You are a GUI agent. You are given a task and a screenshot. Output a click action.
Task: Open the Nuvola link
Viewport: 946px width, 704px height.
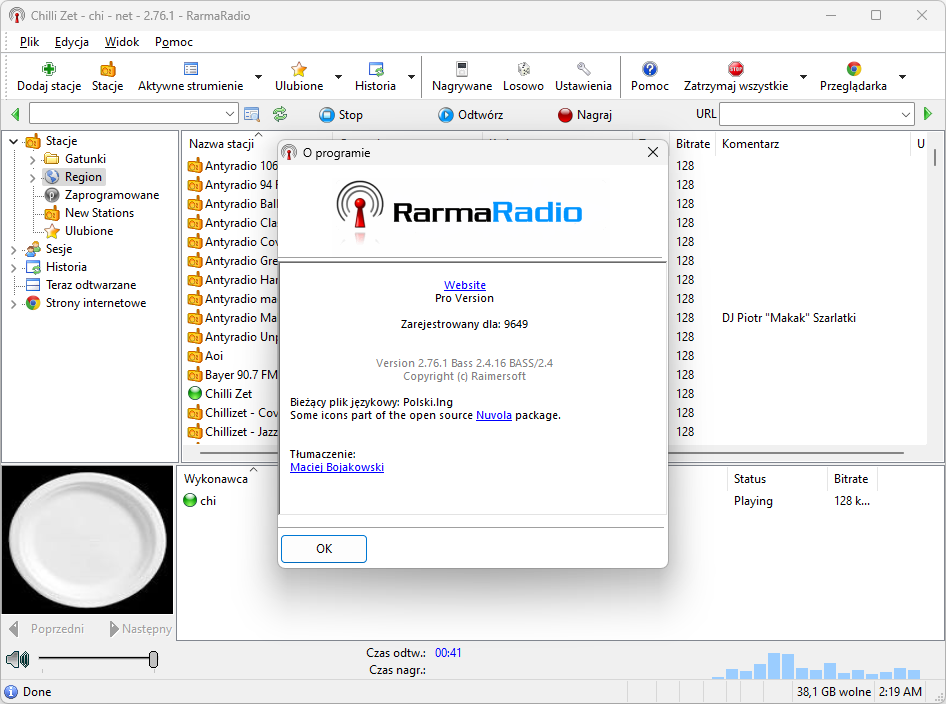(x=494, y=415)
